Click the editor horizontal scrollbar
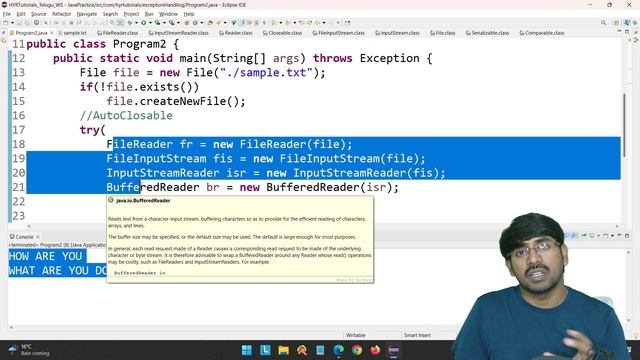 pyautogui.click(x=322, y=226)
